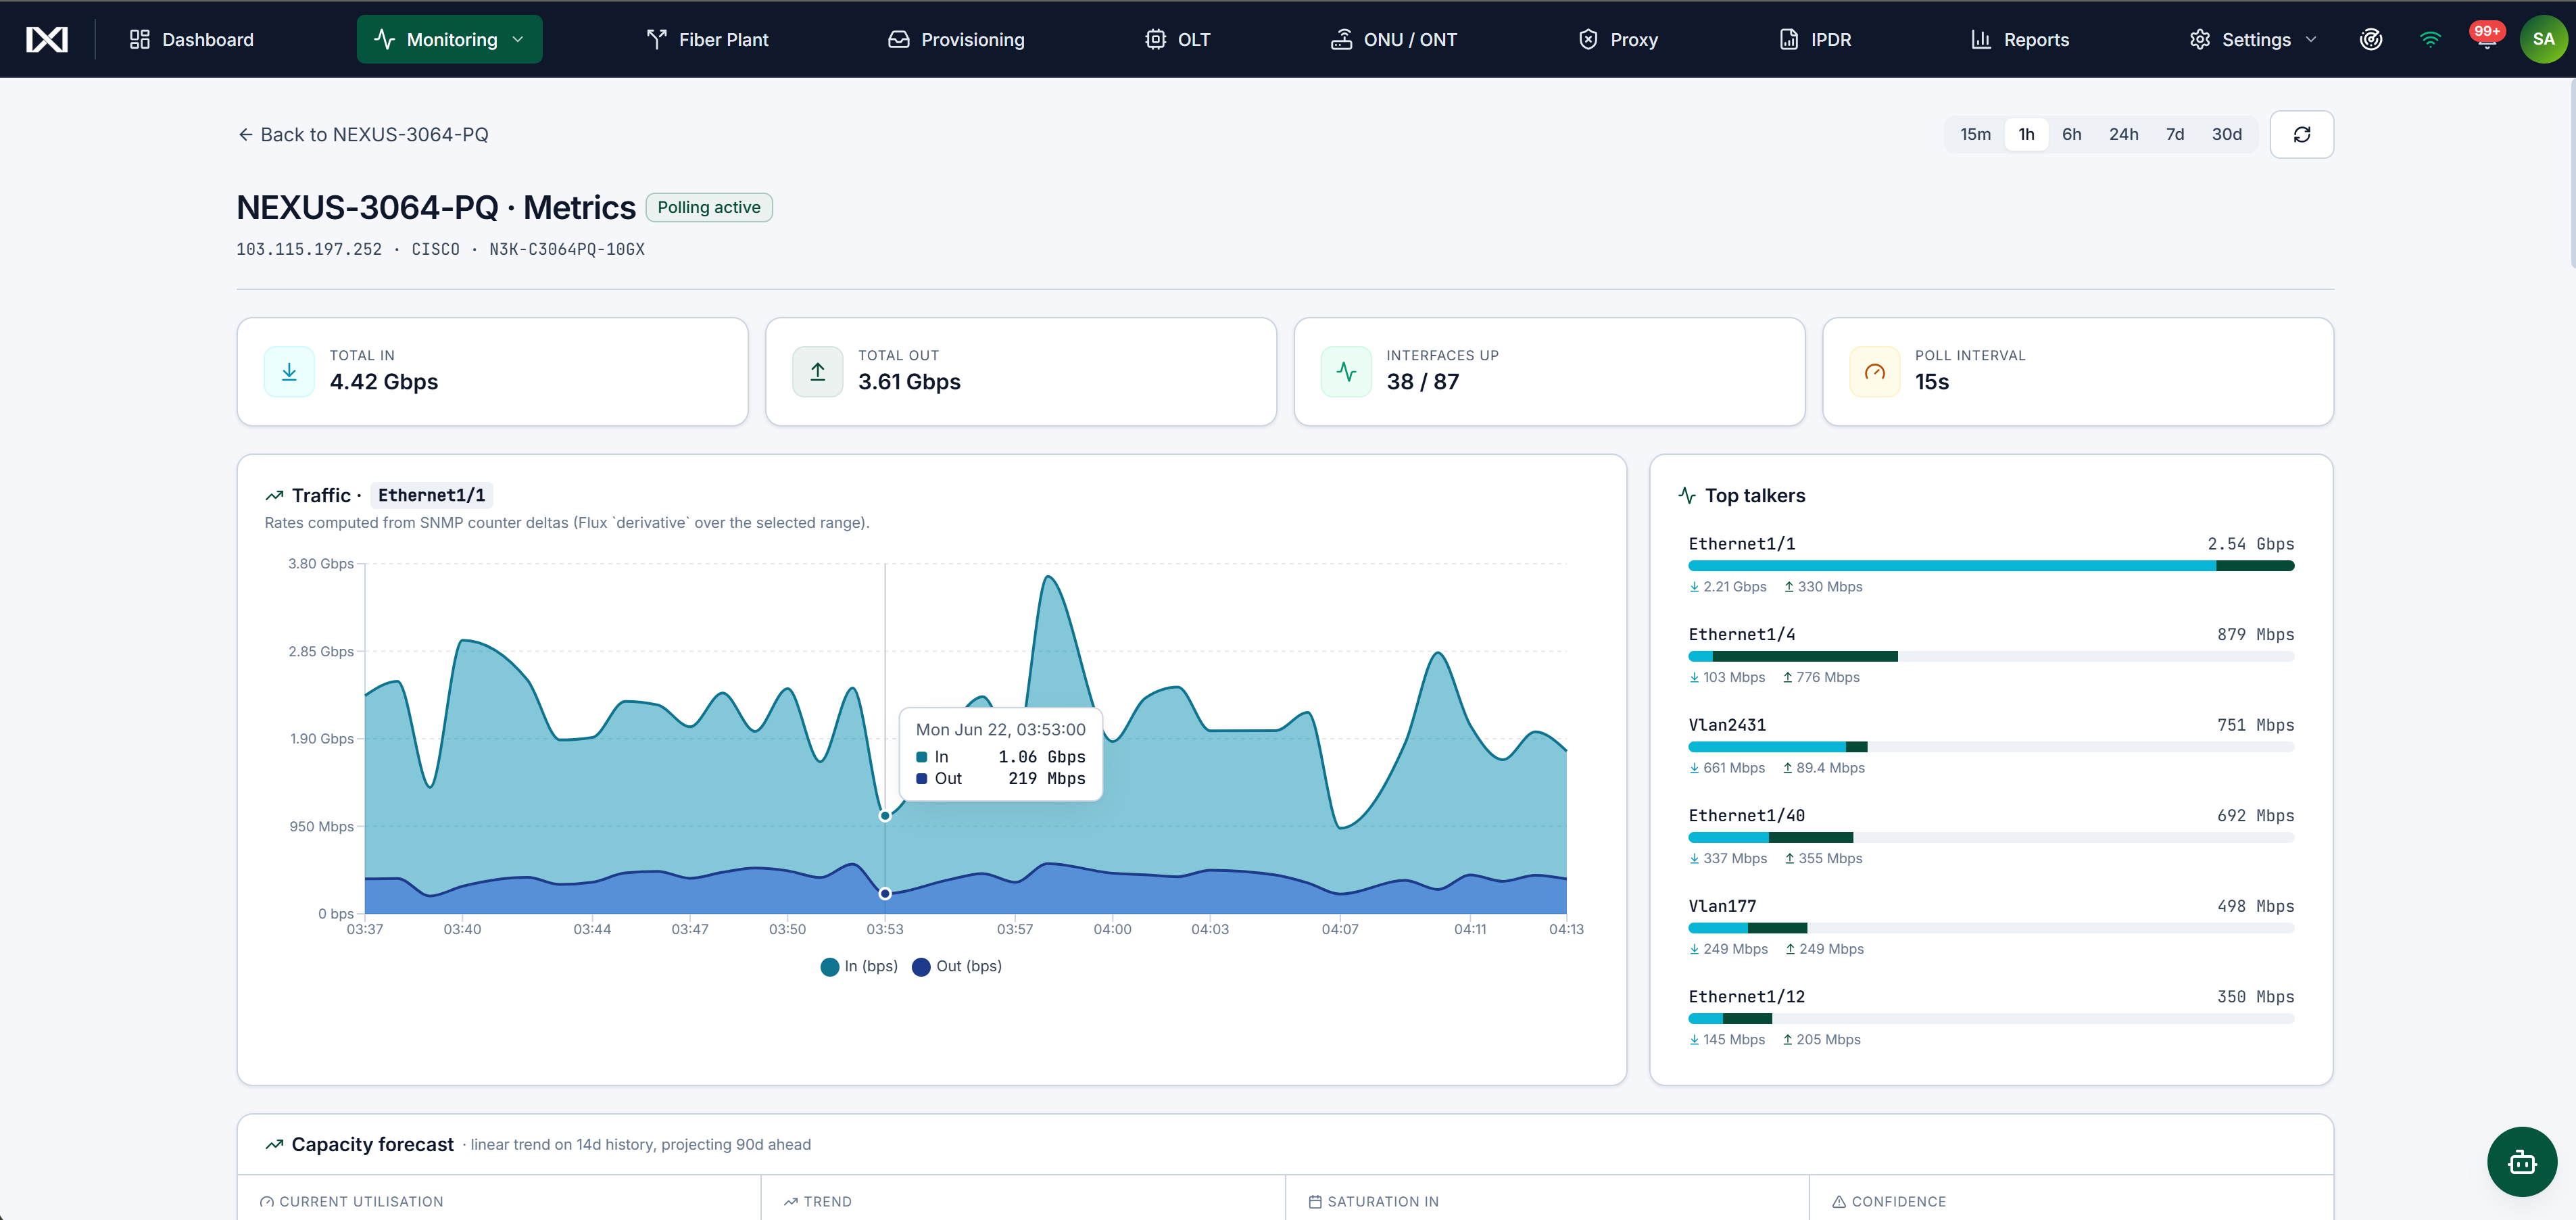Click the Ethernet1/1 usage bar
The height and width of the screenshot is (1220, 2576).
[1991, 566]
